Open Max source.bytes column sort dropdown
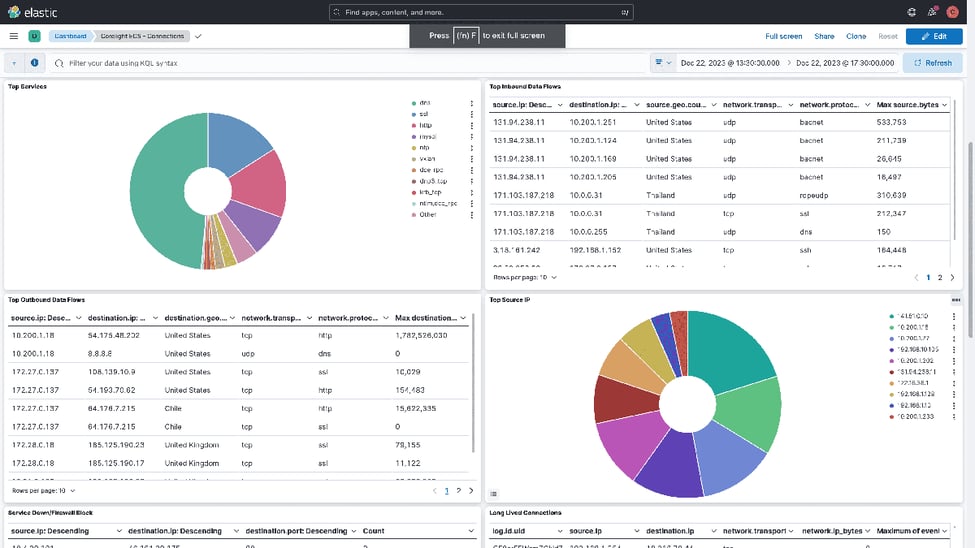This screenshot has height=548, width=975. pos(944,104)
